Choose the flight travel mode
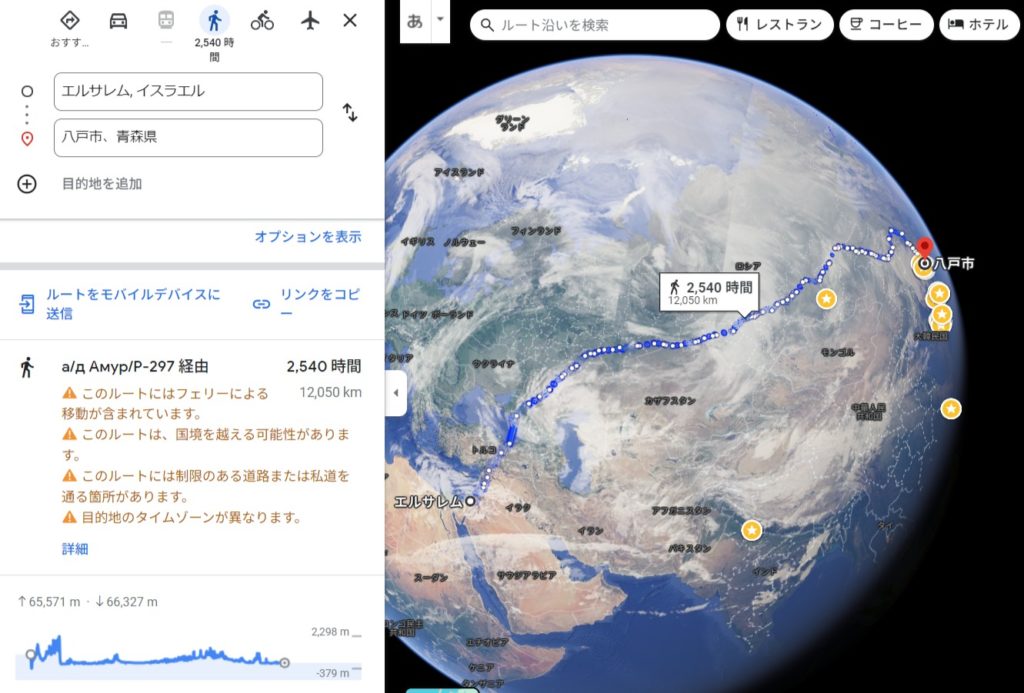Image resolution: width=1024 pixels, height=693 pixels. [x=310, y=21]
